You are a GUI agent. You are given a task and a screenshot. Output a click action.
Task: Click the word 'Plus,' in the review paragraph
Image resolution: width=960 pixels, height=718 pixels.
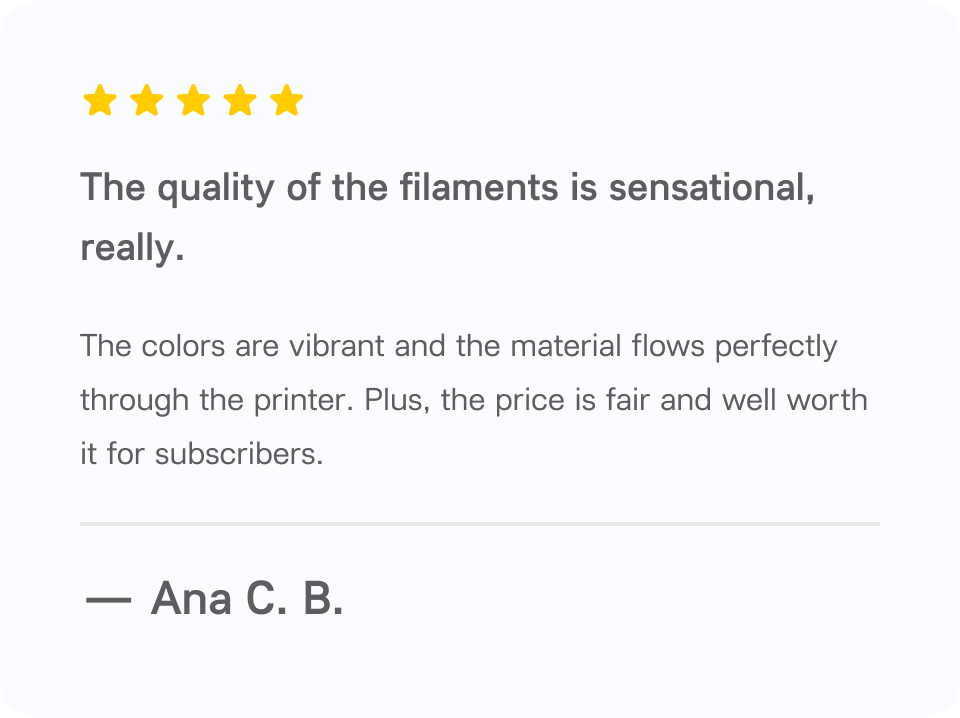[x=397, y=401]
